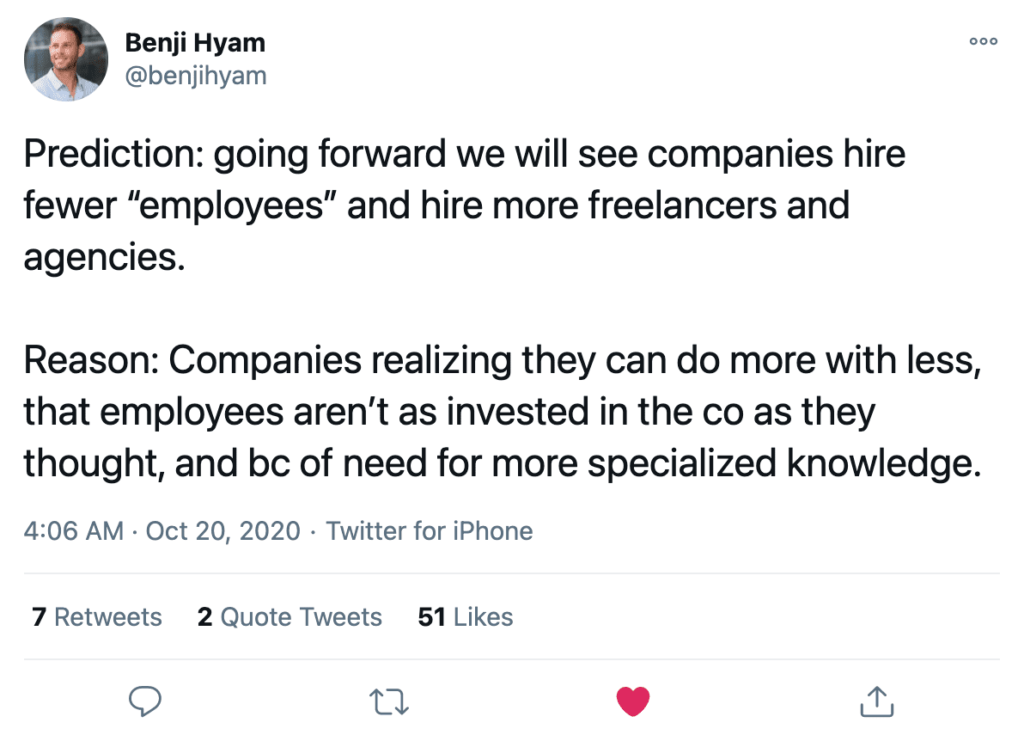View the 2 Quote Tweets list
The height and width of the screenshot is (741, 1024).
pyautogui.click(x=289, y=617)
